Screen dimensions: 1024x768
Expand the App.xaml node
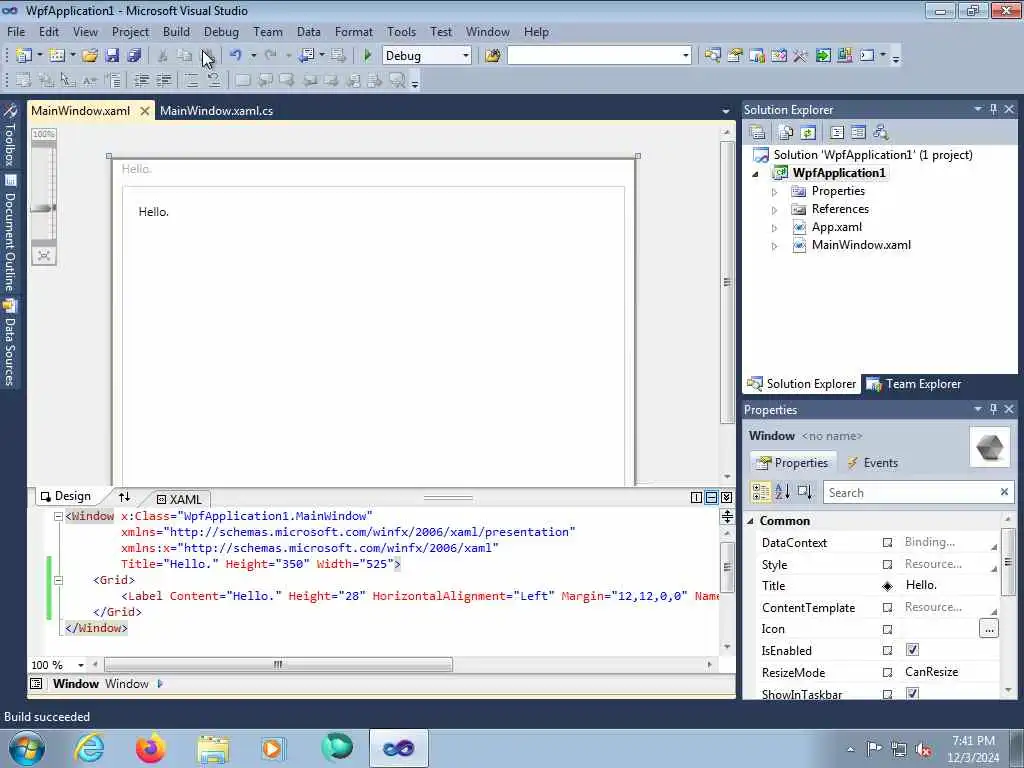775,229
